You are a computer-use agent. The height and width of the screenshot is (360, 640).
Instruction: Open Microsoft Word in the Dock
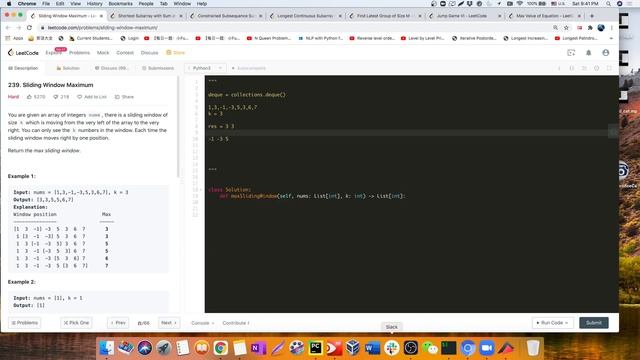click(x=372, y=348)
